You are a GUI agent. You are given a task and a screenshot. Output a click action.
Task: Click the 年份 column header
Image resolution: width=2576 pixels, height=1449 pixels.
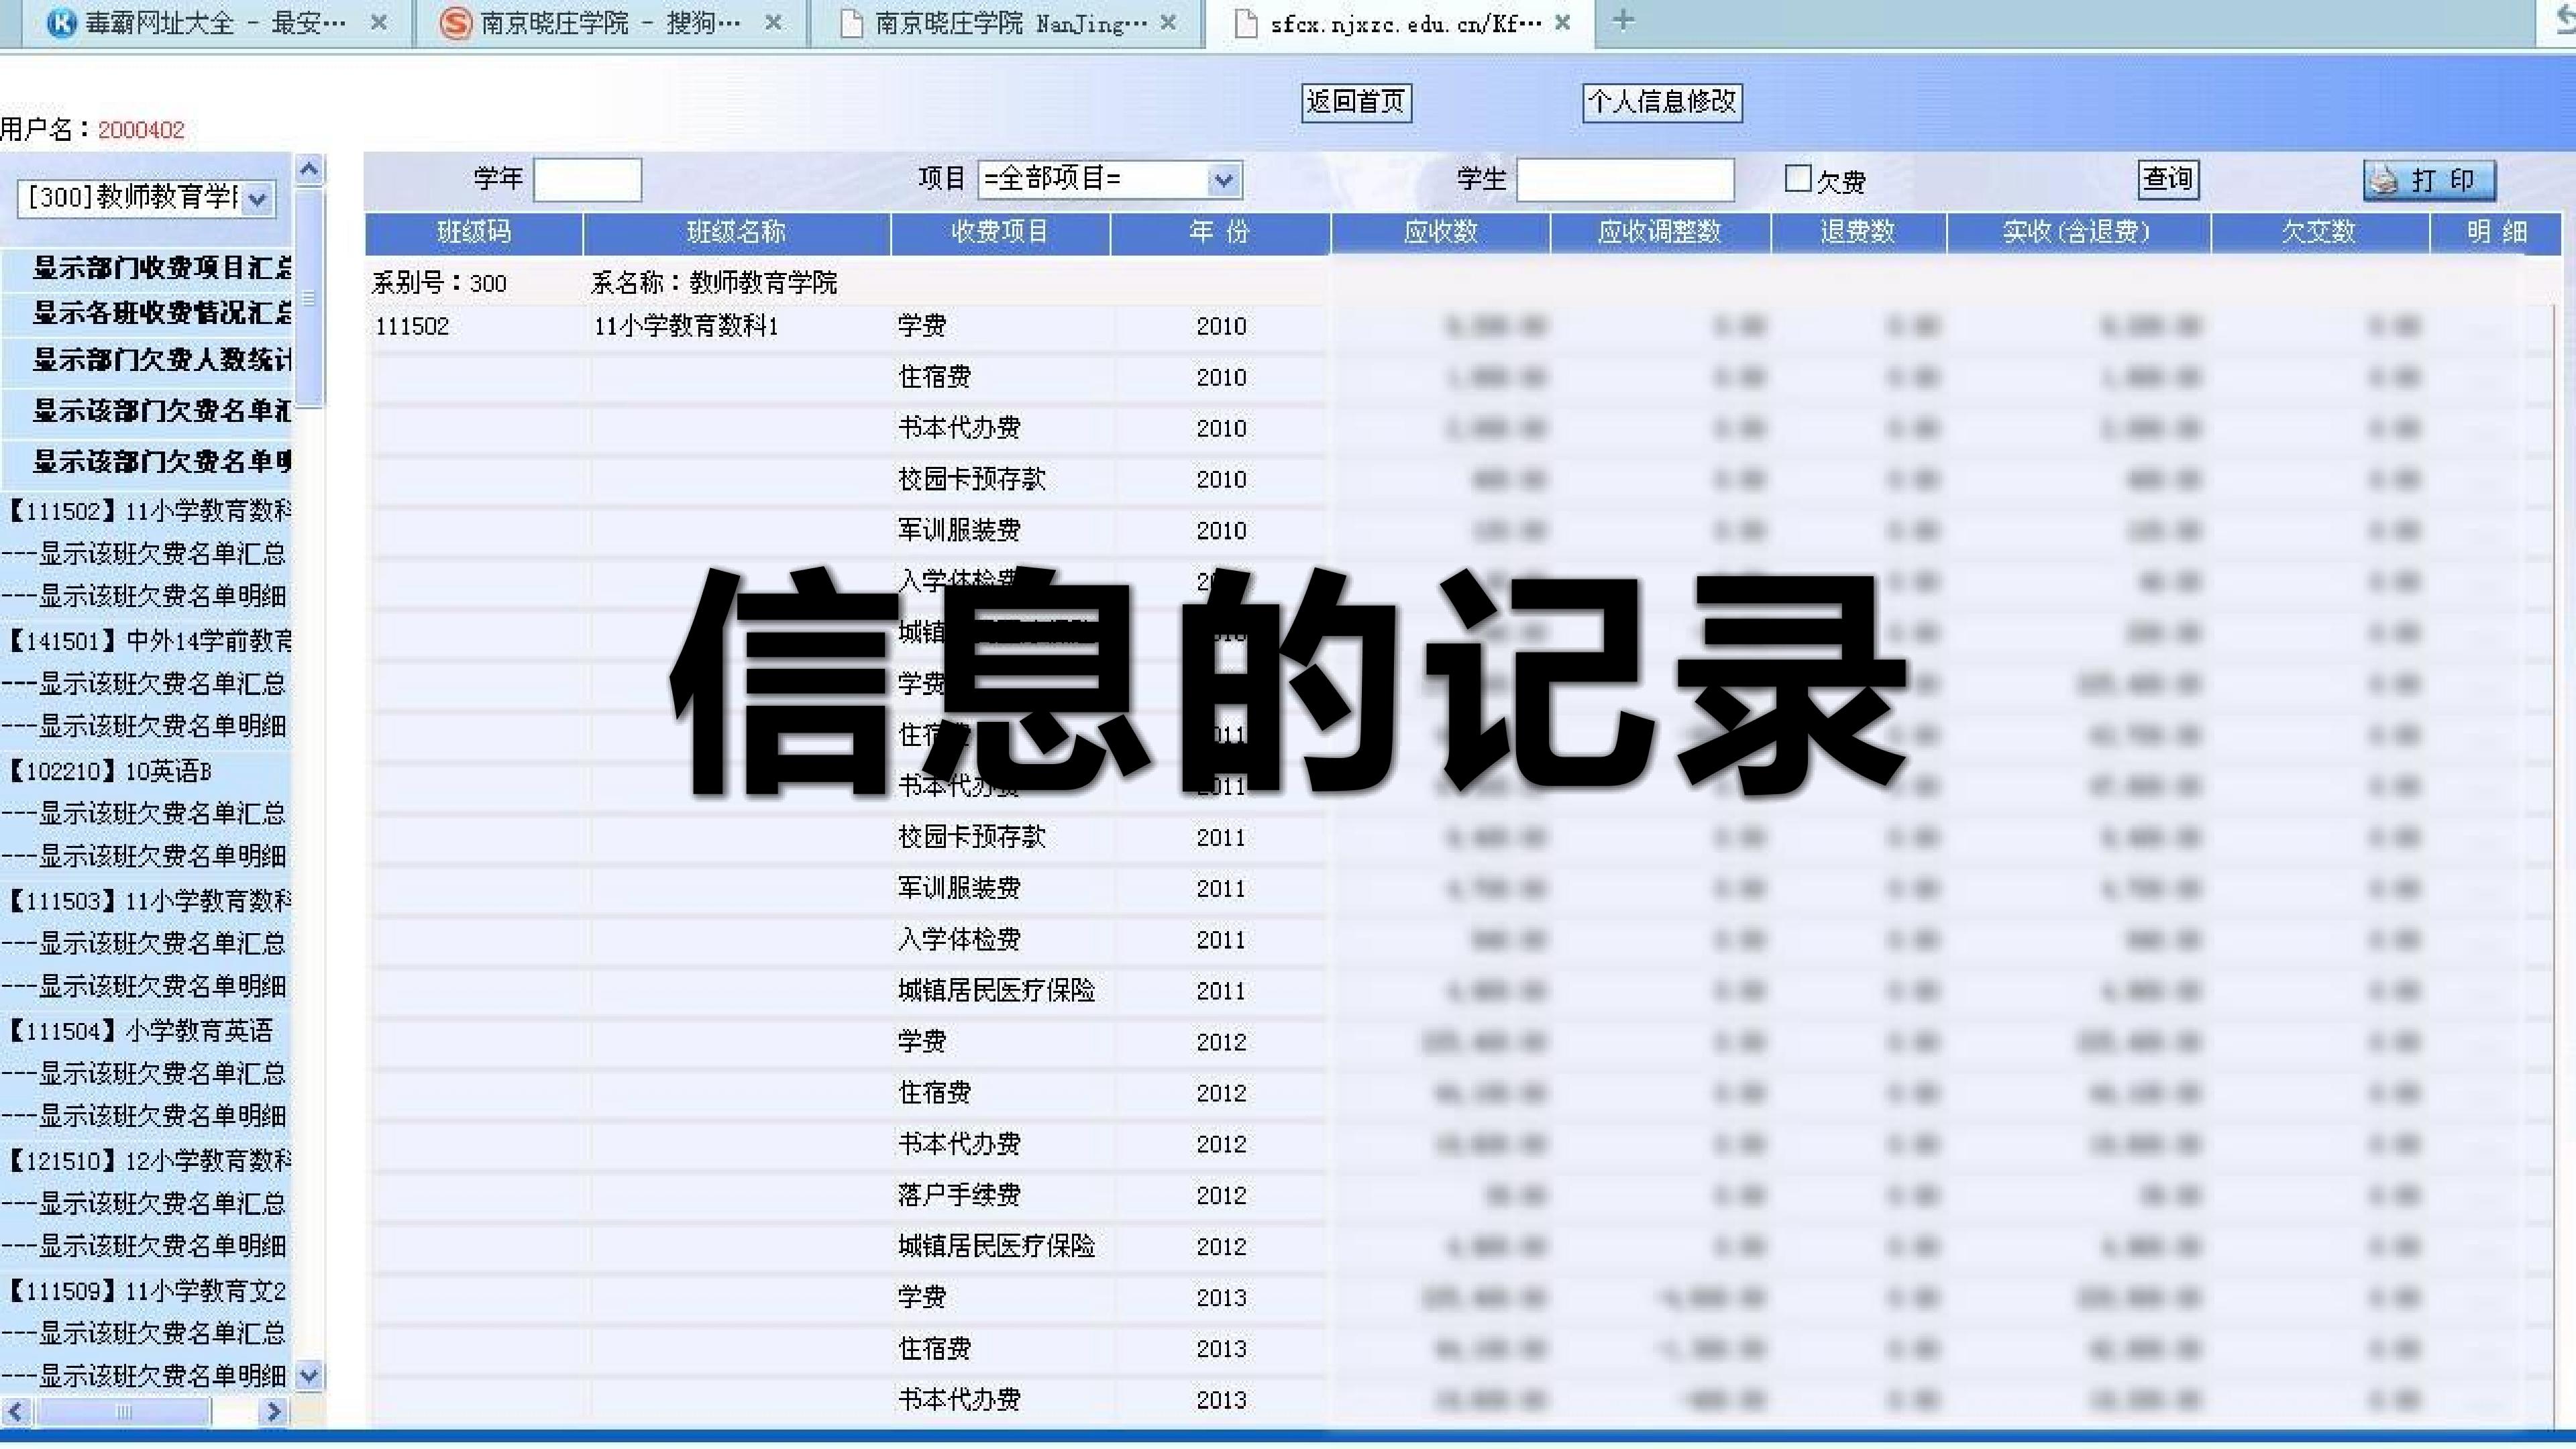click(1220, 233)
